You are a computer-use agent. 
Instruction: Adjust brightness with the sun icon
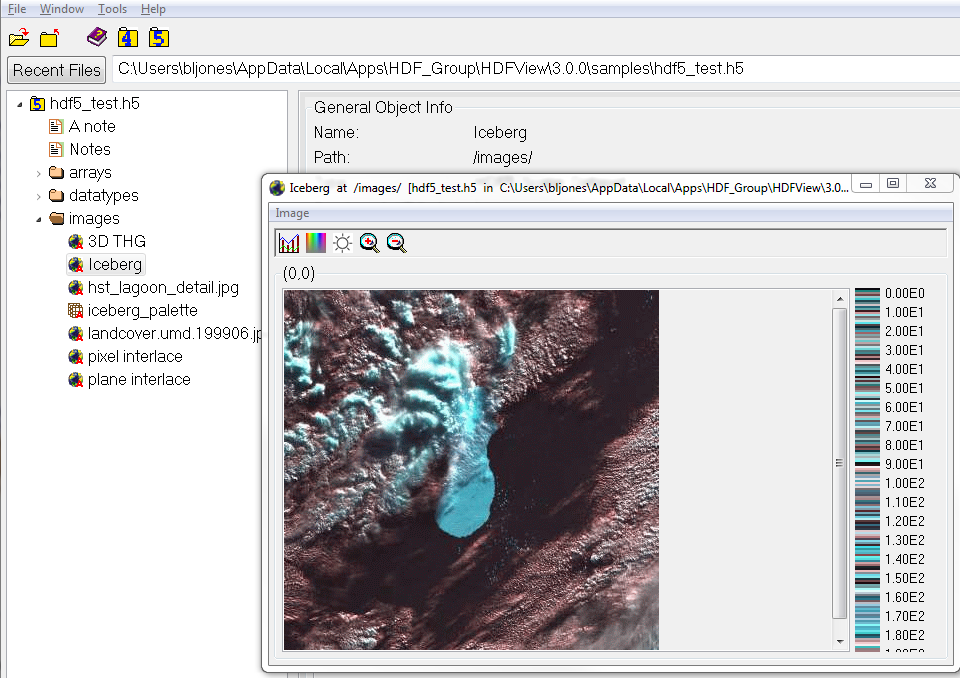pos(343,243)
